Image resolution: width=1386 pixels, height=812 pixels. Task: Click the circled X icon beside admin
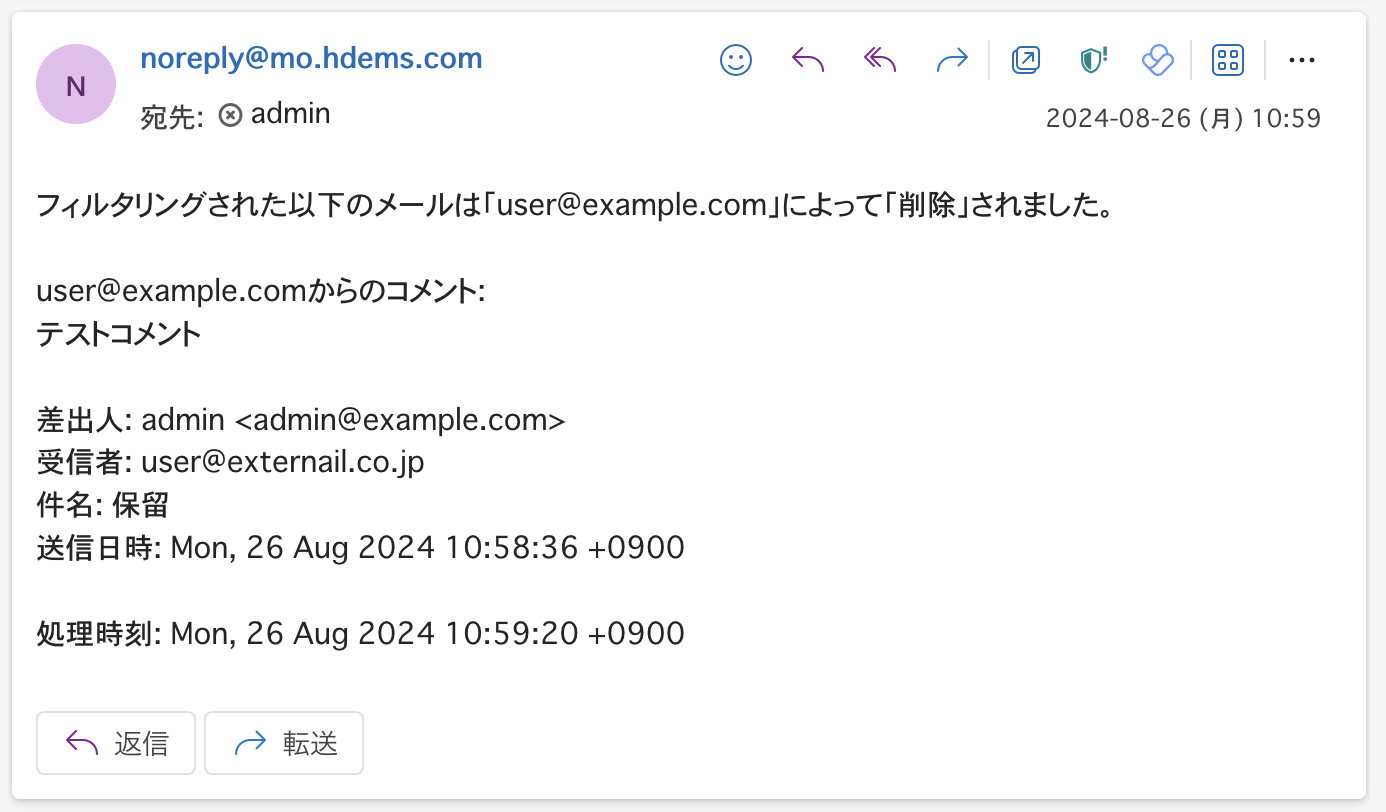230,115
